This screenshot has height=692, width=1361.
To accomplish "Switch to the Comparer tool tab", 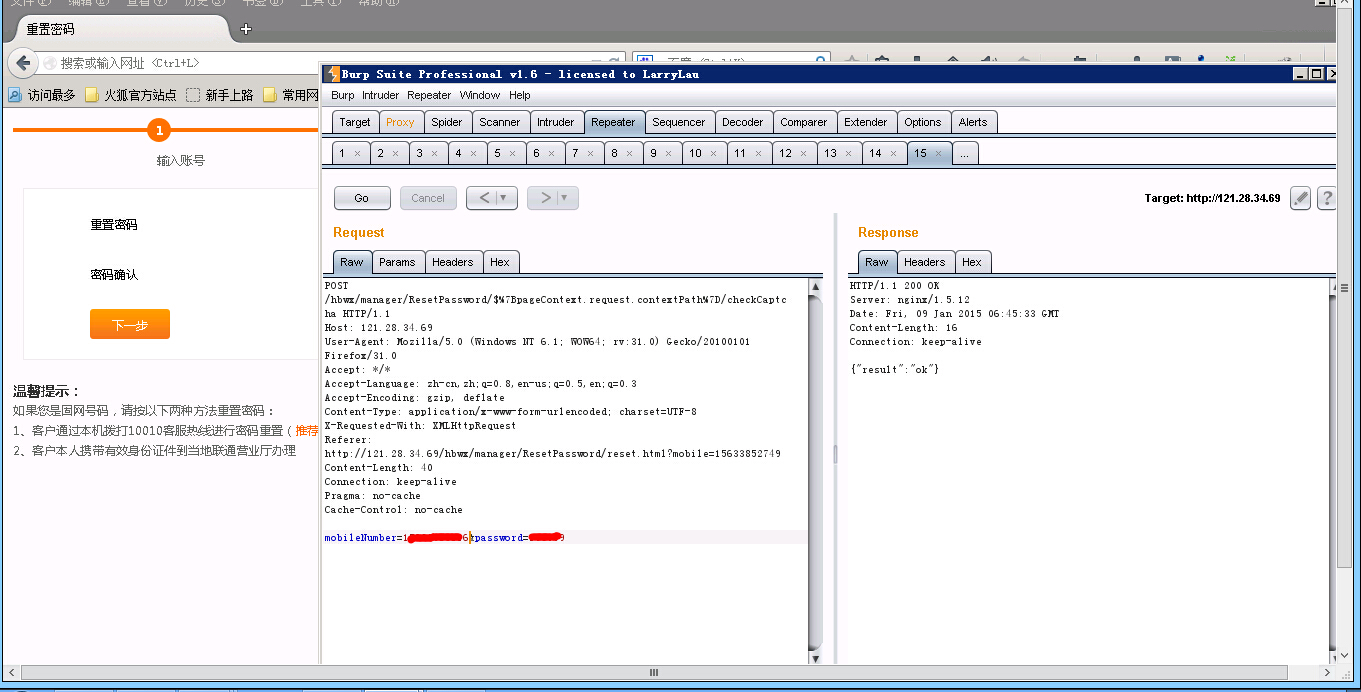I will pyautogui.click(x=804, y=122).
